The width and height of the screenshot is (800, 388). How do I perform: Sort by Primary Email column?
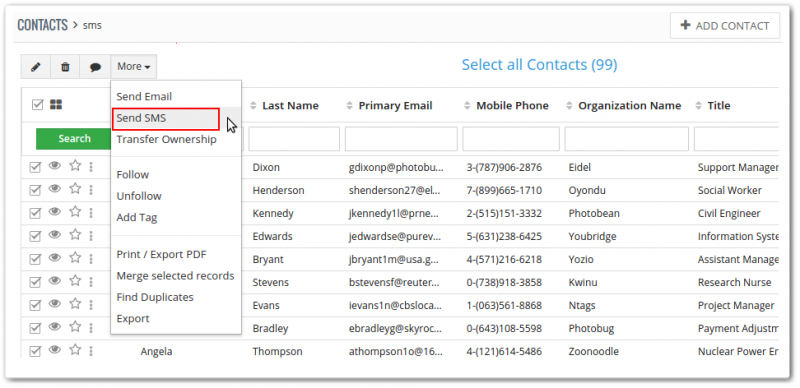pyautogui.click(x=395, y=106)
